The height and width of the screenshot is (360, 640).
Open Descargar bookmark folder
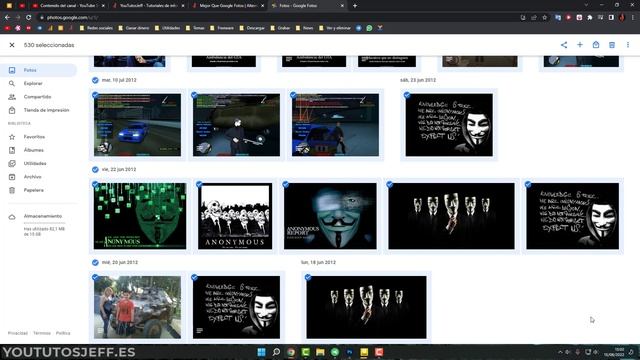[252, 28]
